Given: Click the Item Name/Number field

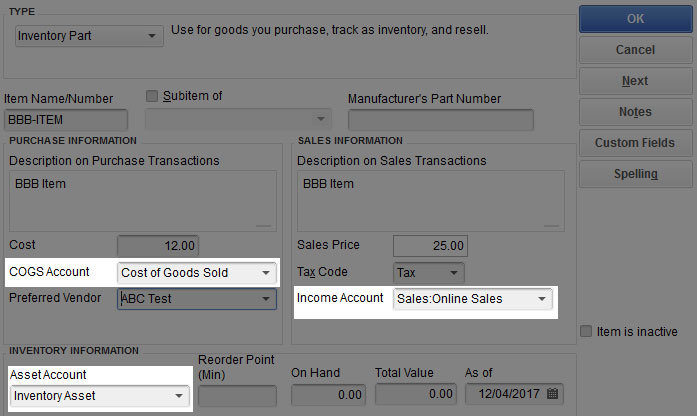Looking at the screenshot, I should point(66,120).
